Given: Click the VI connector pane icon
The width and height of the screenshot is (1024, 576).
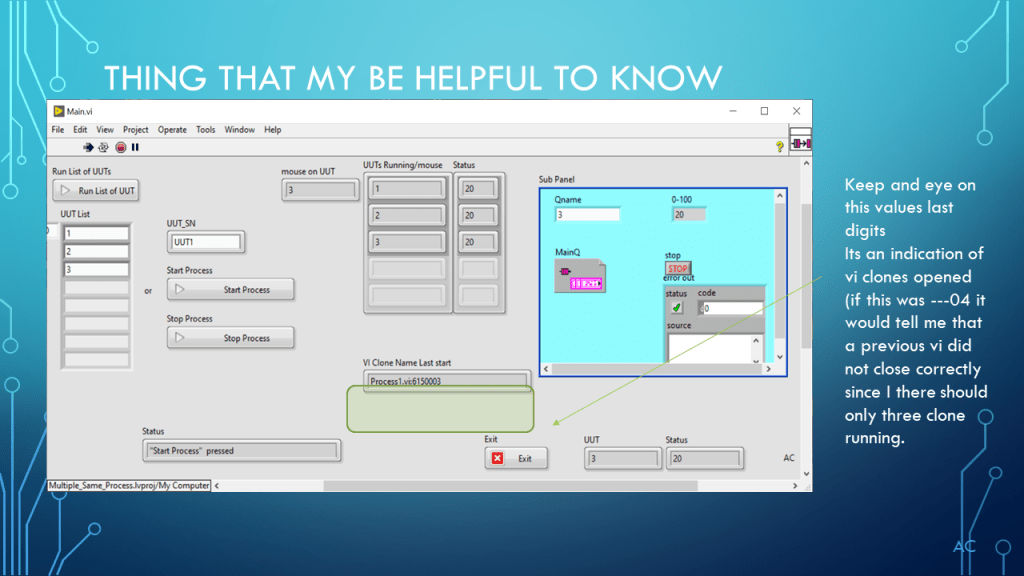Looking at the screenshot, I should point(800,144).
